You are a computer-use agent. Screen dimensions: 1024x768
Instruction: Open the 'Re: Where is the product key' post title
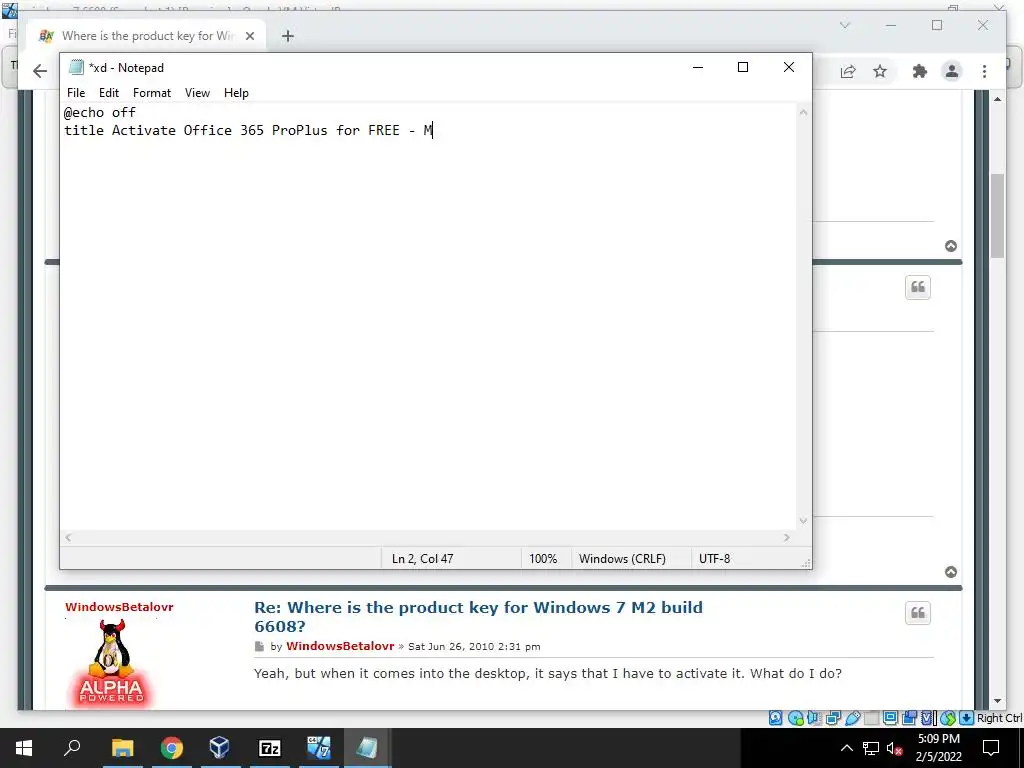[x=478, y=616]
